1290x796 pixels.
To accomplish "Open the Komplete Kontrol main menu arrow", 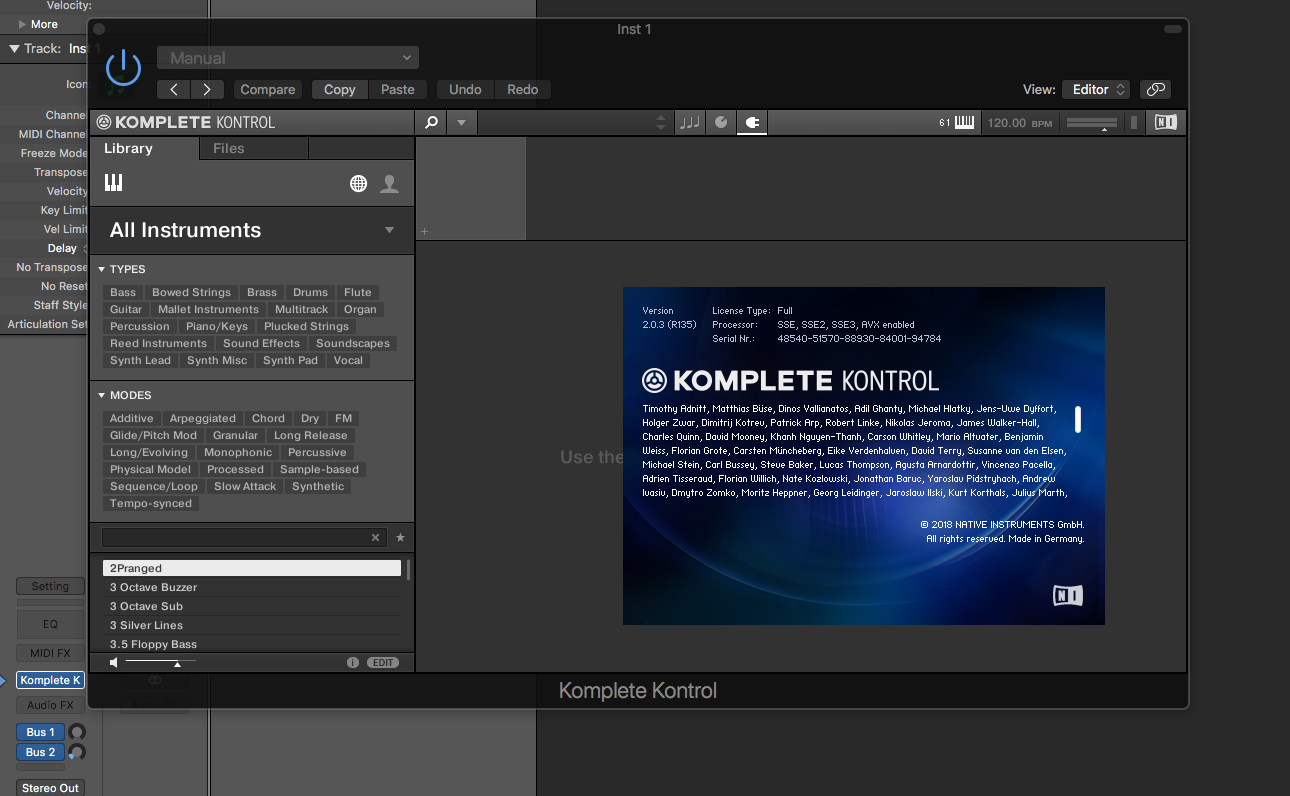I will click(461, 122).
